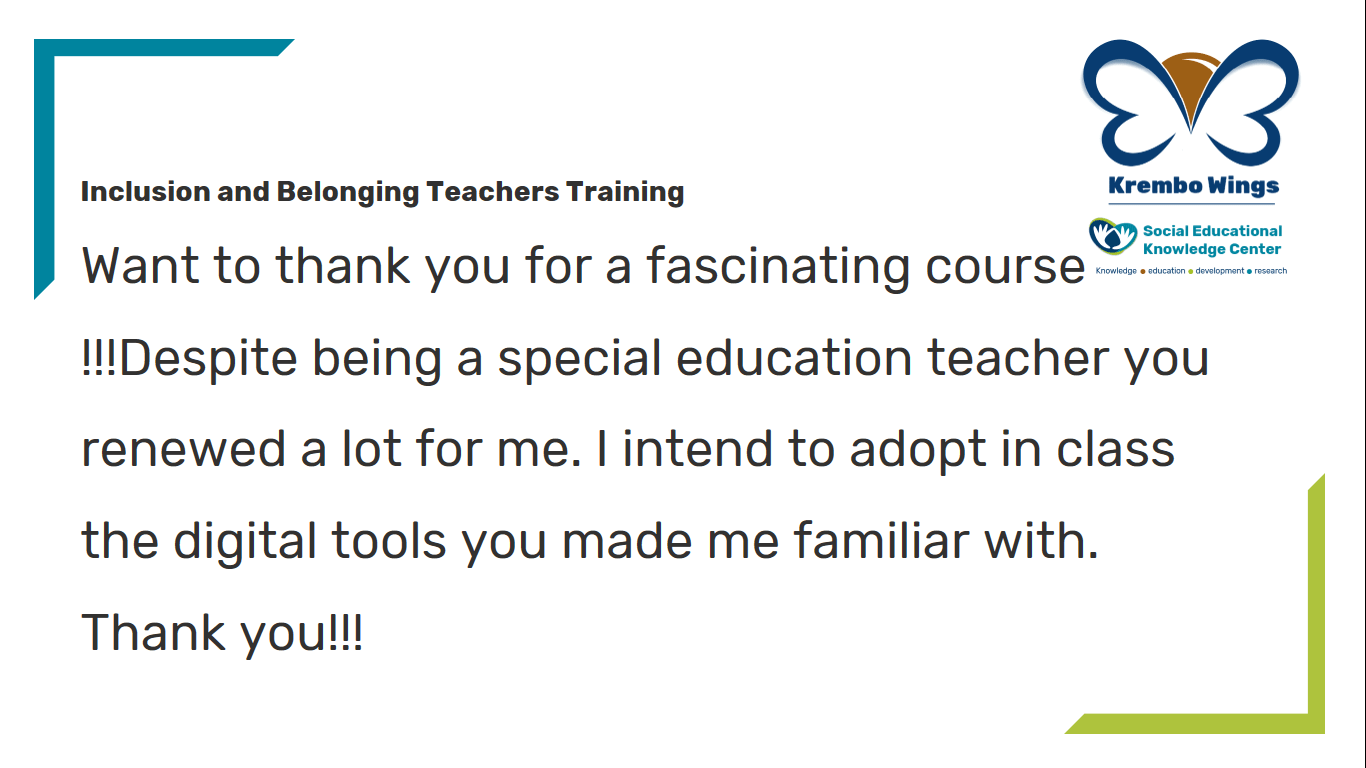
Task: Click 'Social Educational Knowledge Center' text
Action: click(1212, 240)
